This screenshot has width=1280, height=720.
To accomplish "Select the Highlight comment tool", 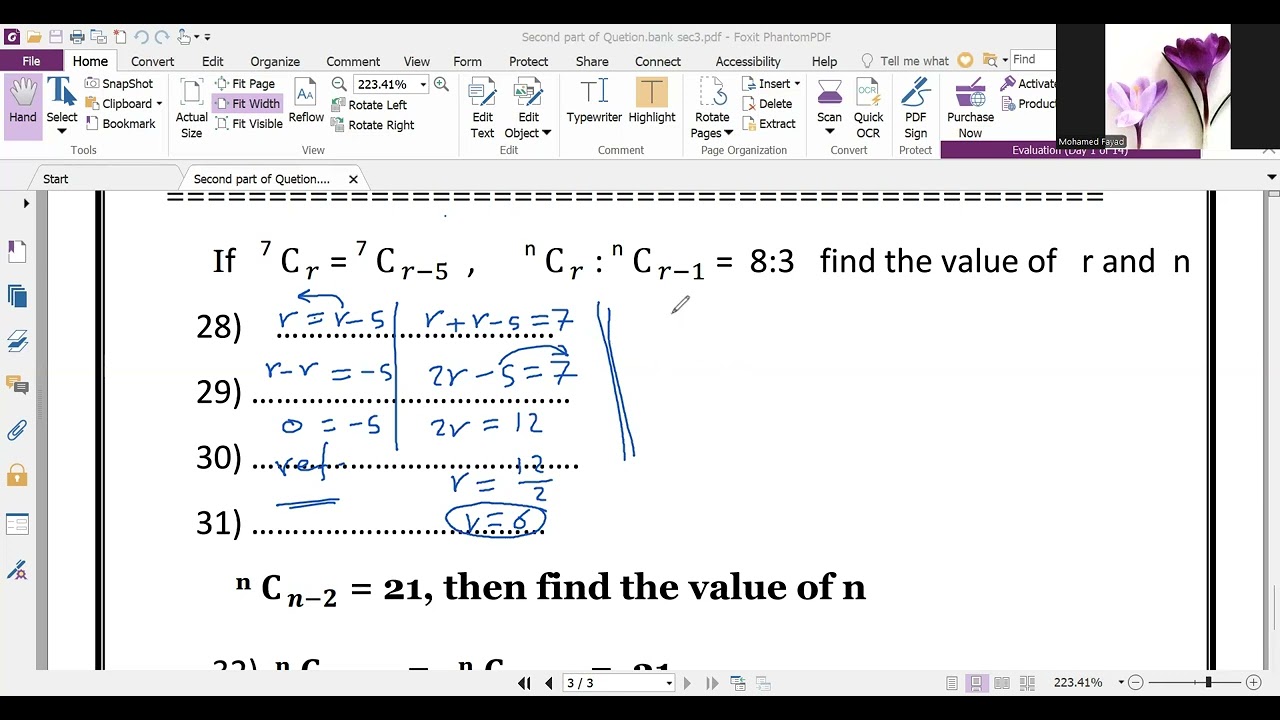I will click(652, 102).
